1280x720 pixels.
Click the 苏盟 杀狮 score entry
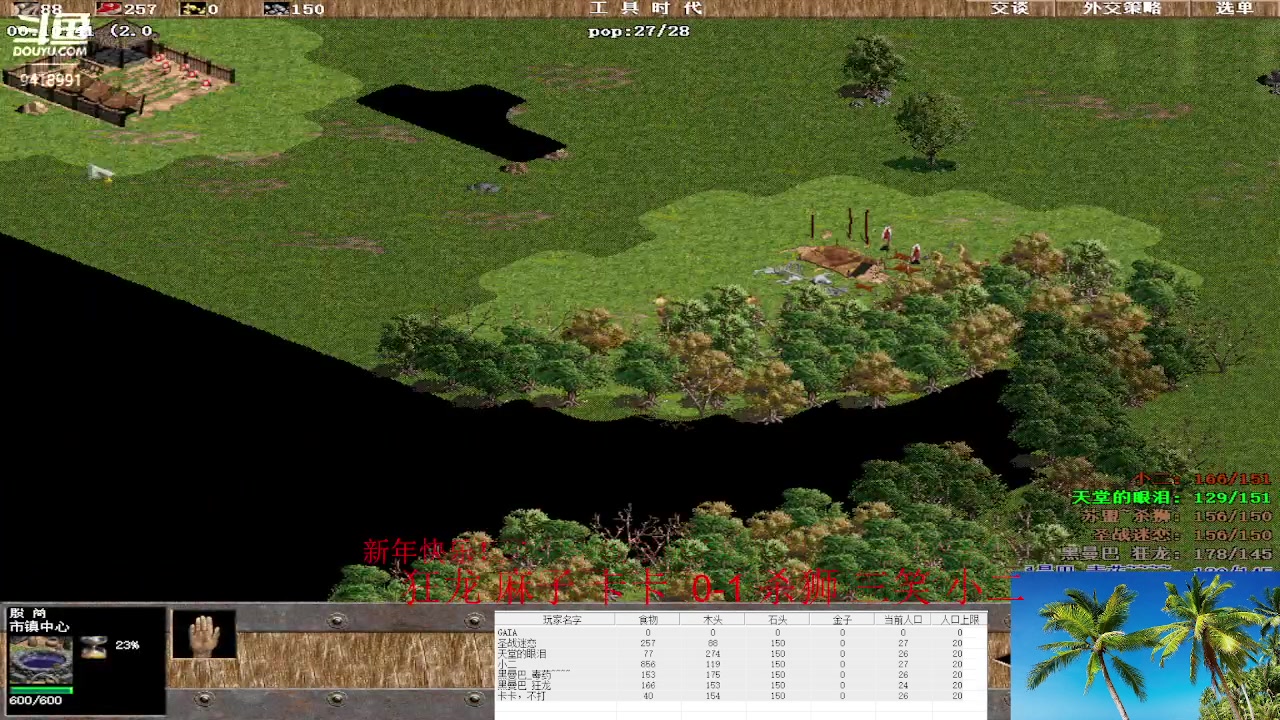(1176, 516)
